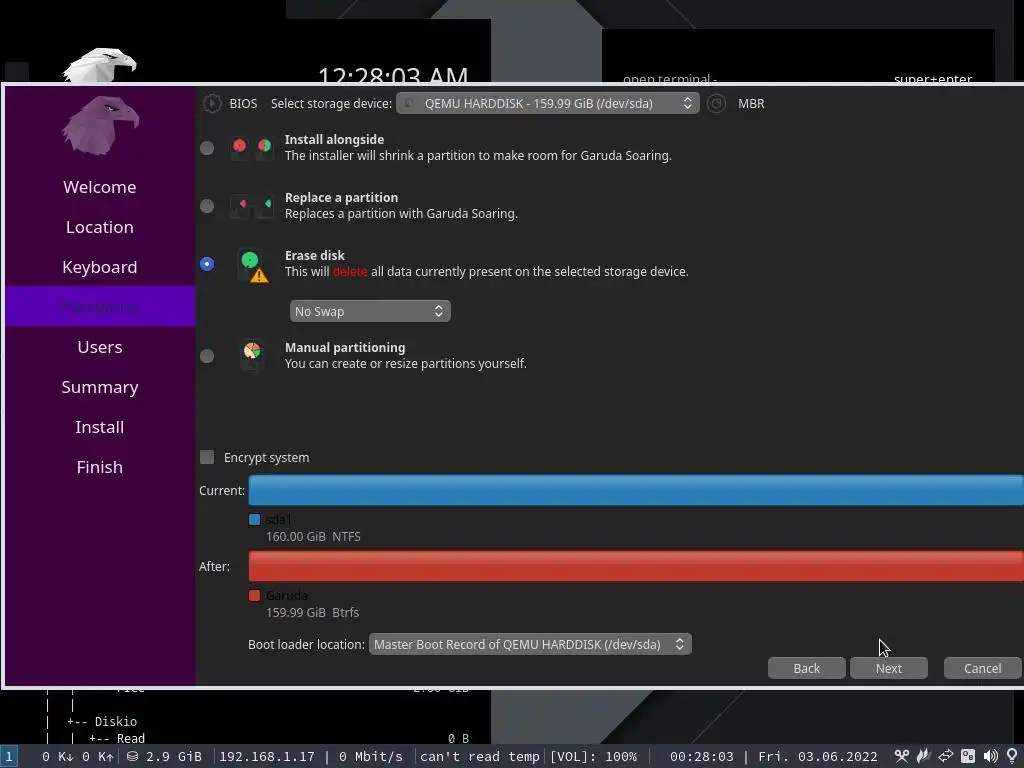1024x768 pixels.
Task: Click the volume speaker tray icon
Action: coord(990,756)
